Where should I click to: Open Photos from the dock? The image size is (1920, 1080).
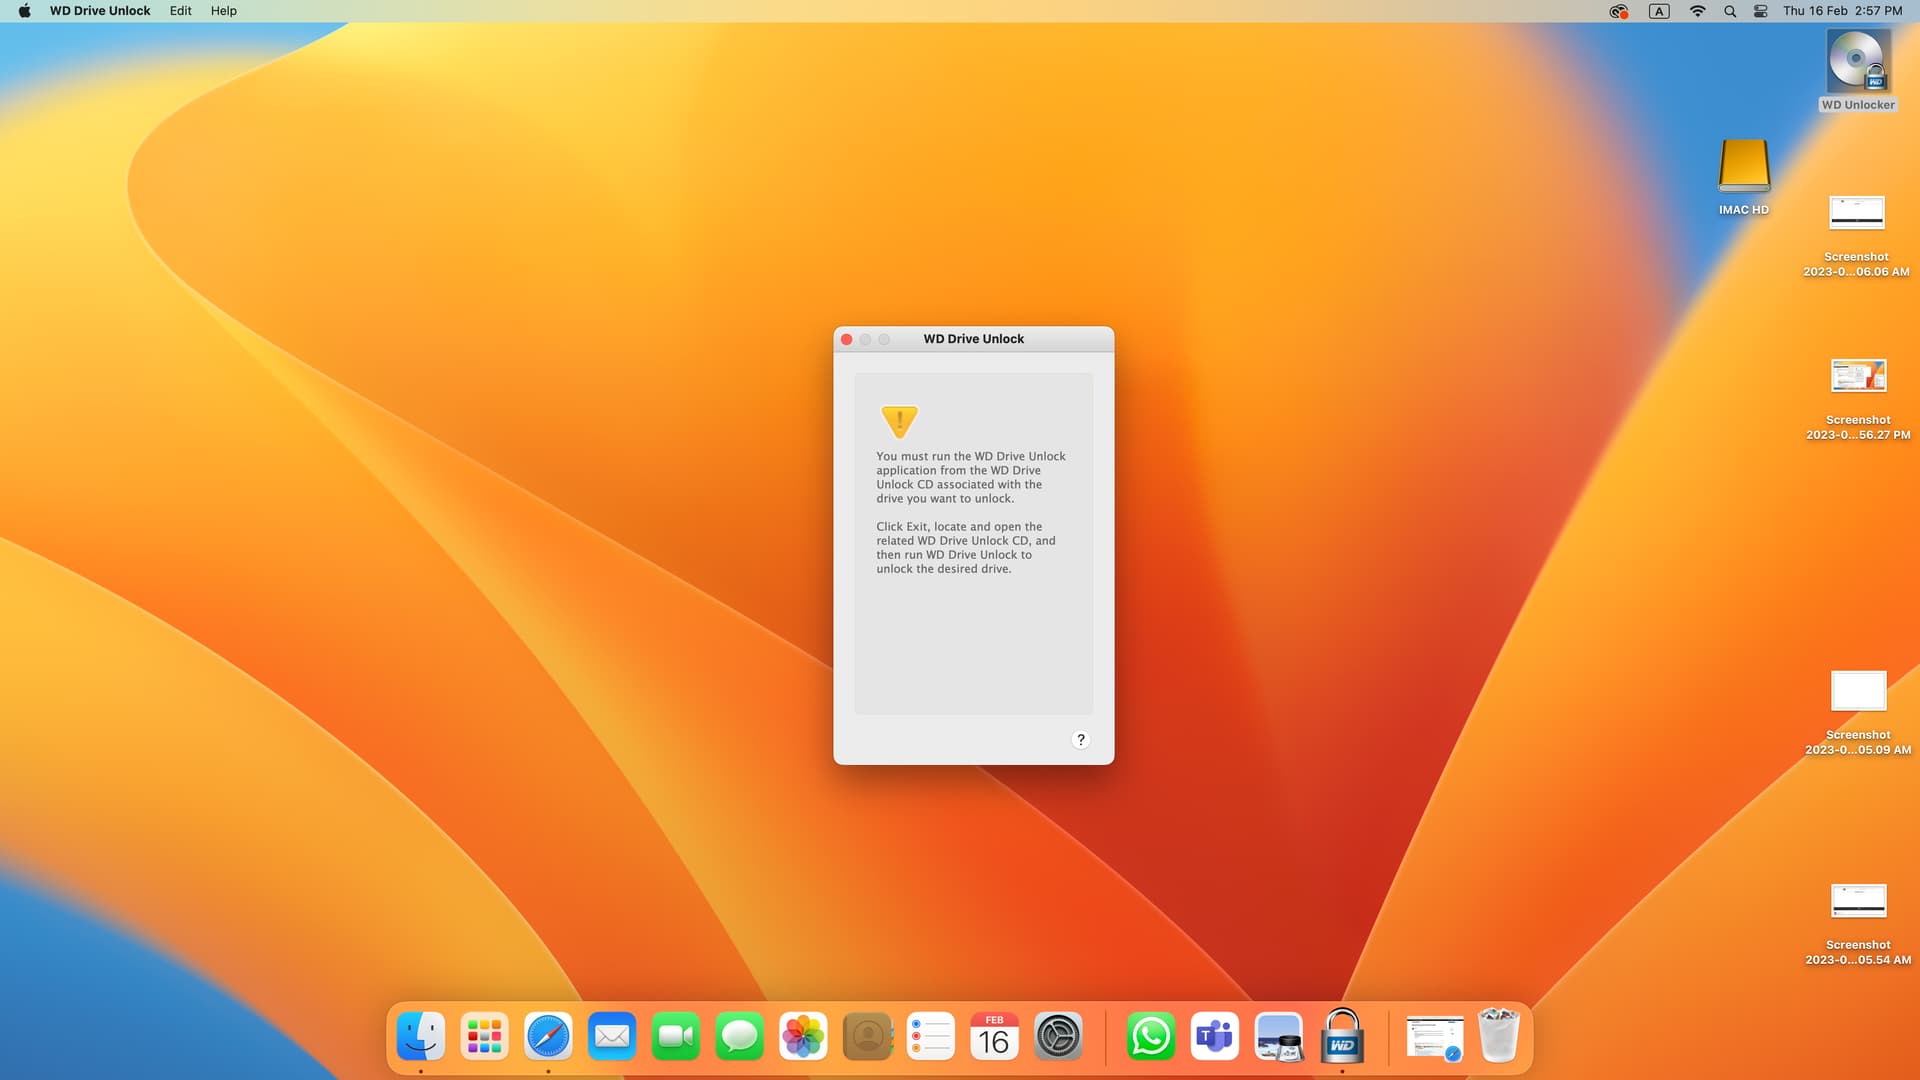pyautogui.click(x=803, y=1037)
